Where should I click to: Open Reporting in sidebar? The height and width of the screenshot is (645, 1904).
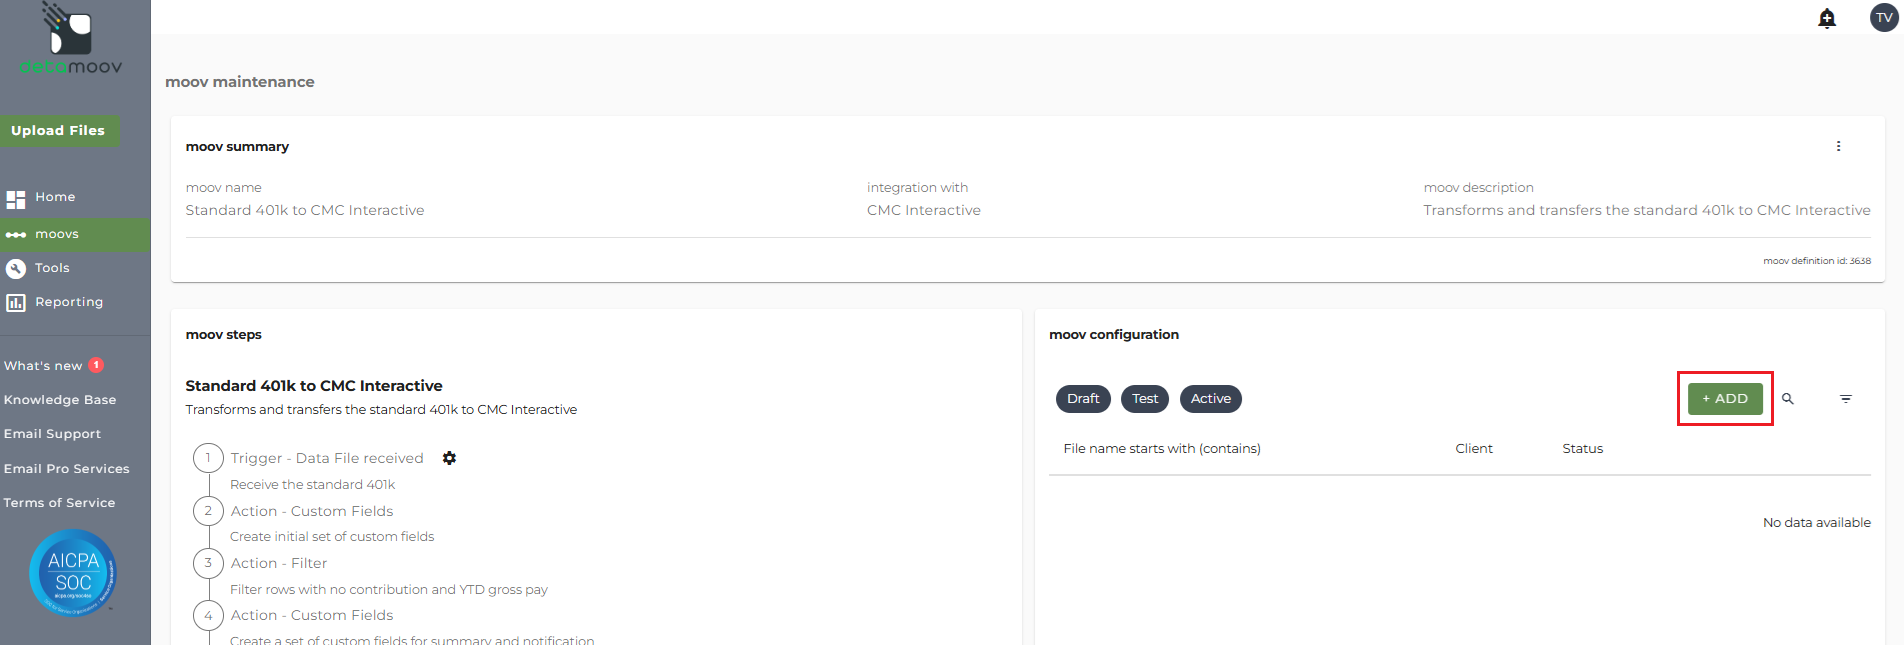click(x=69, y=302)
